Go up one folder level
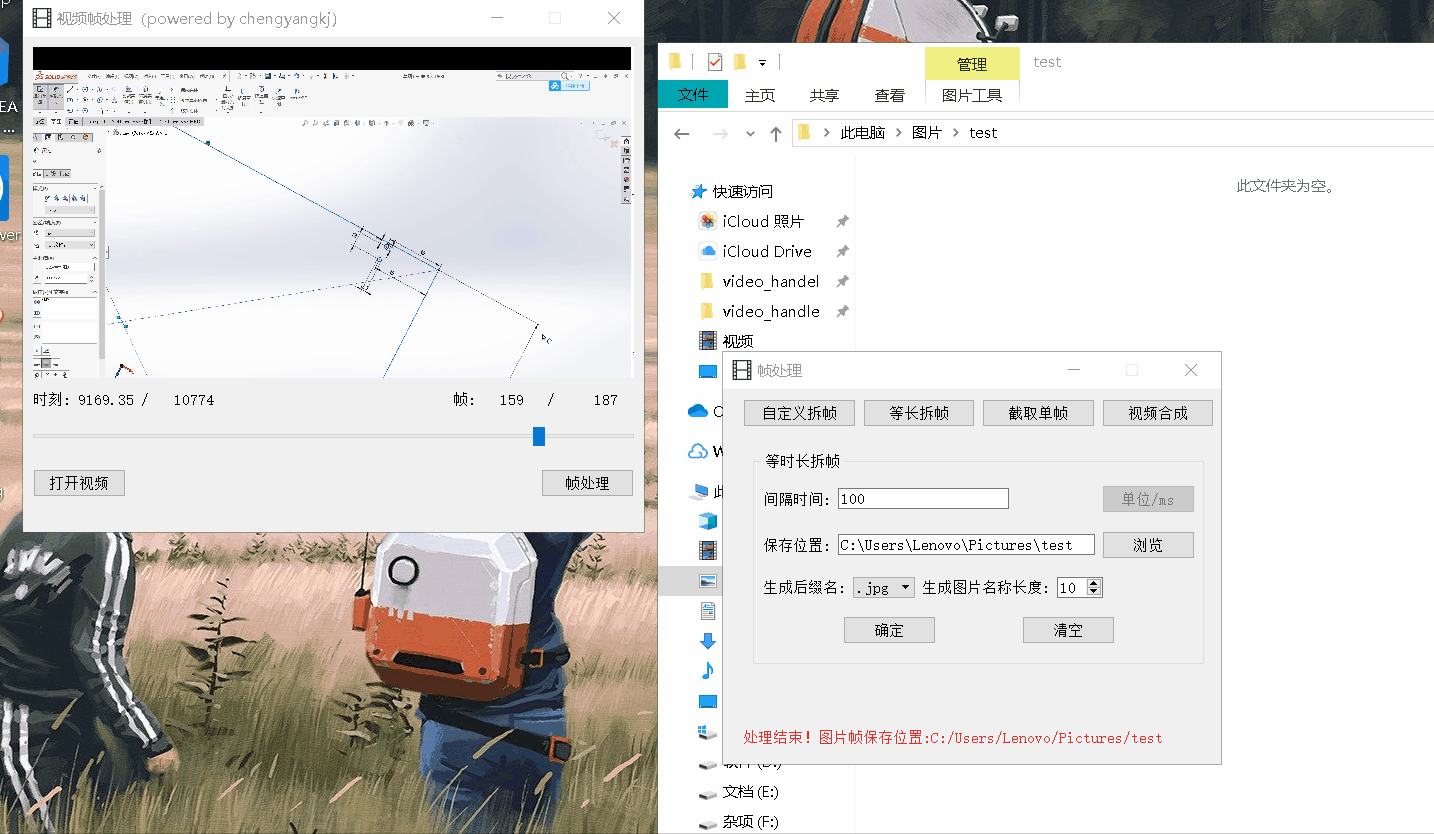Screen dimensions: 1434x834 click(776, 133)
